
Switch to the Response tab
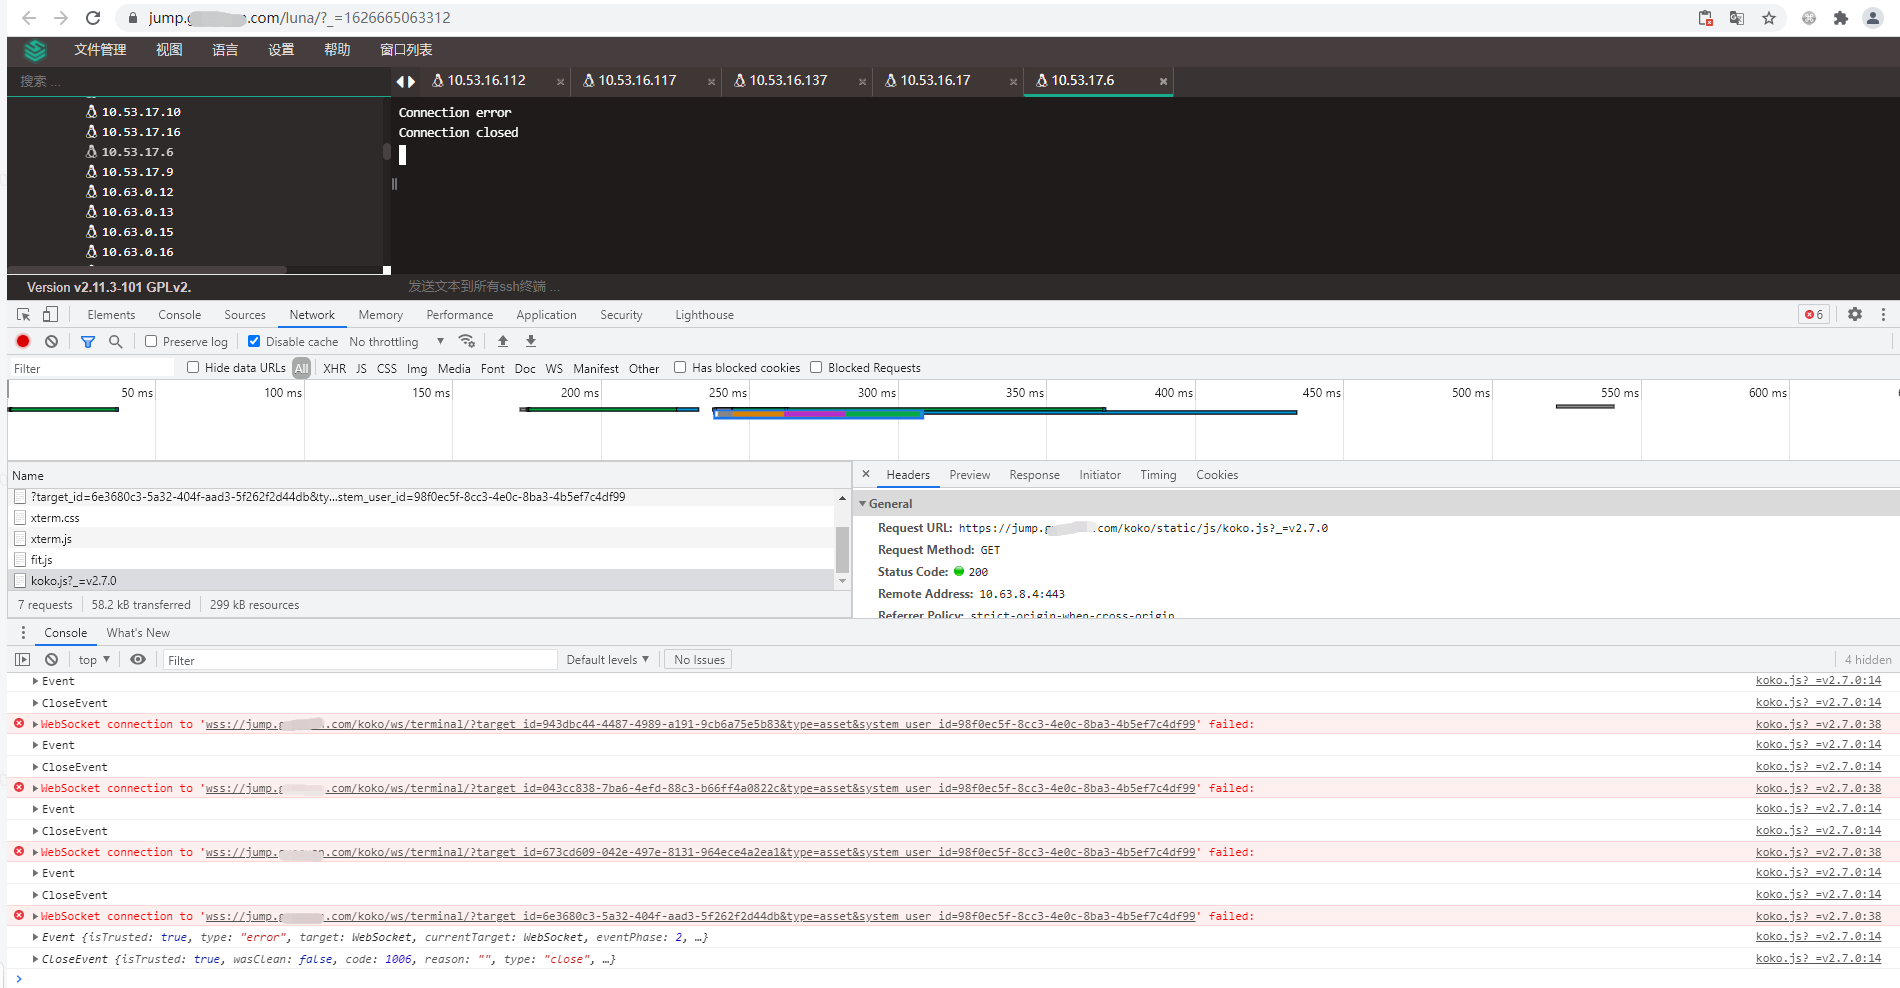click(1034, 474)
